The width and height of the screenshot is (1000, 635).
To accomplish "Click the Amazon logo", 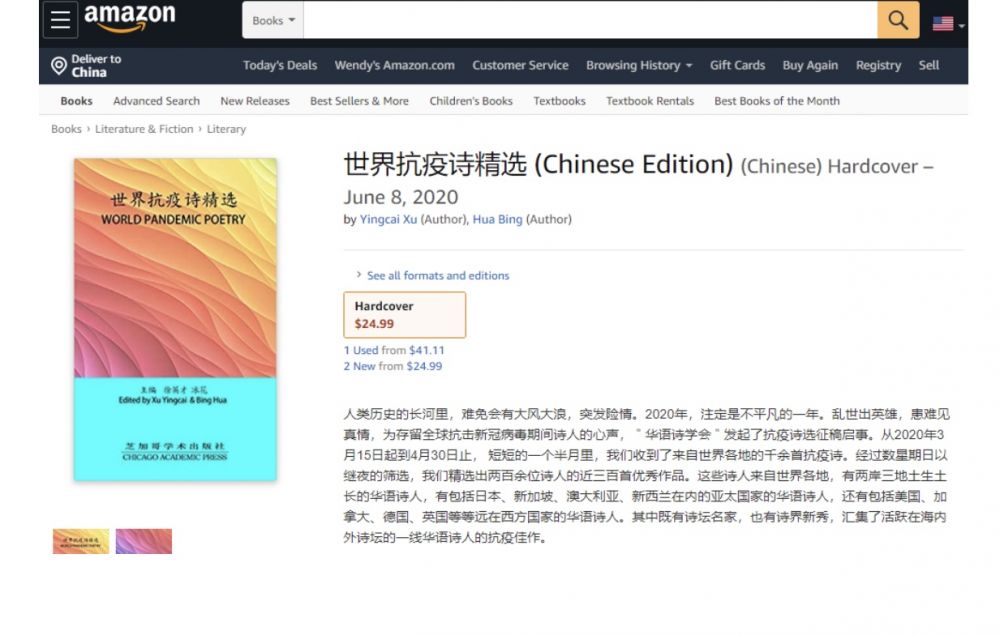I will tap(129, 19).
